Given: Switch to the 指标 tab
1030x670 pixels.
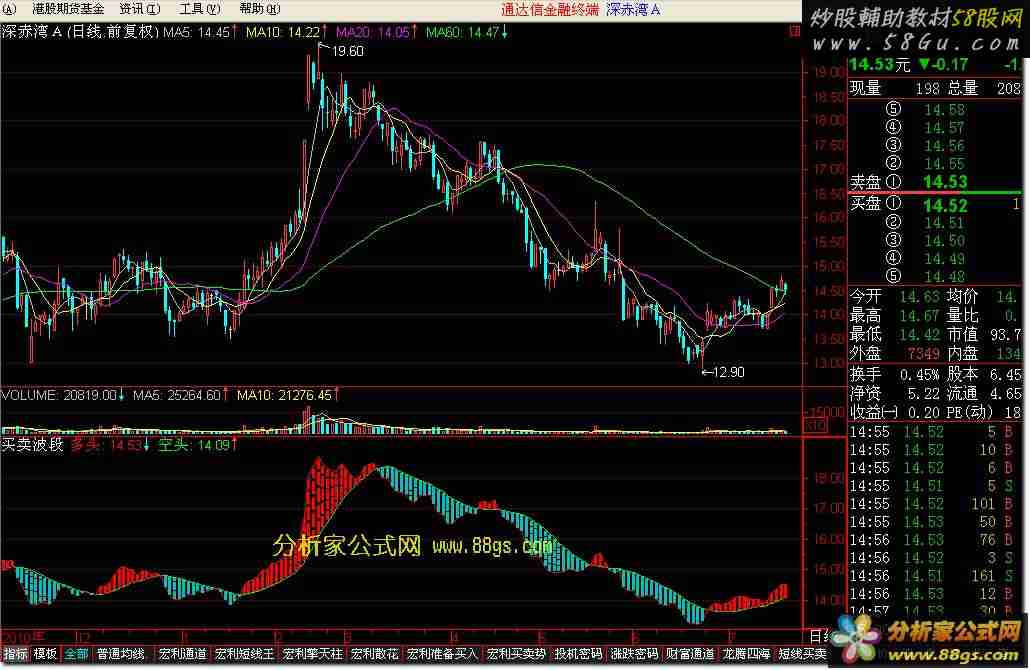Looking at the screenshot, I should point(16,654).
